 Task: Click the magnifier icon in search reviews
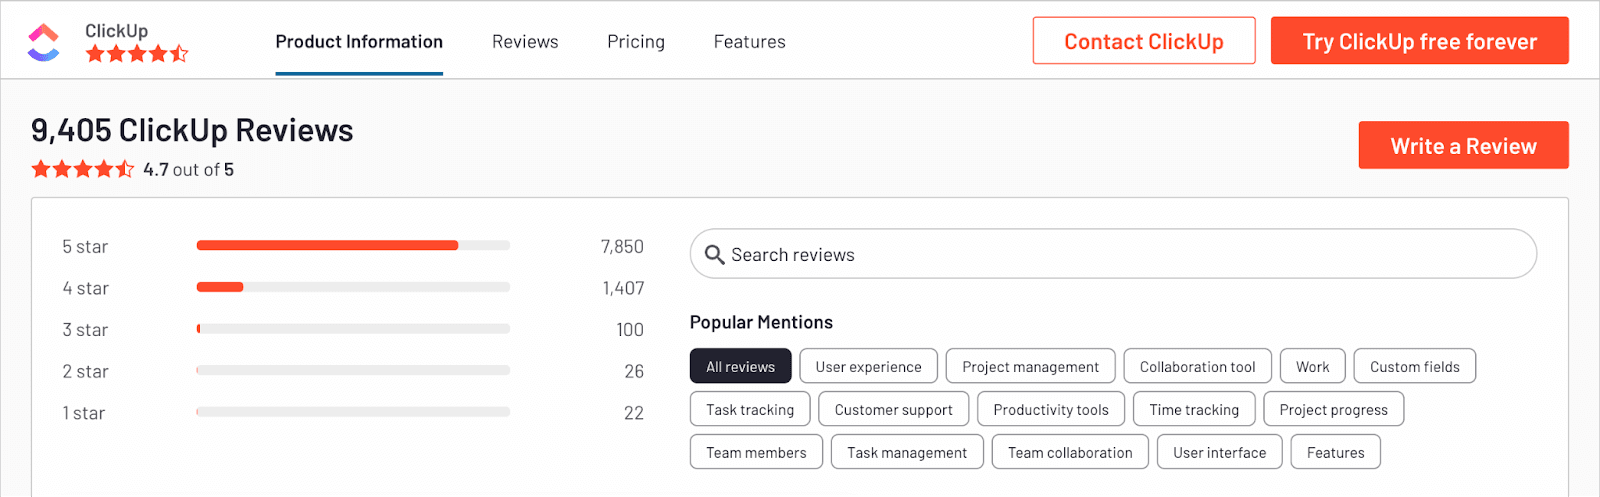(x=714, y=254)
